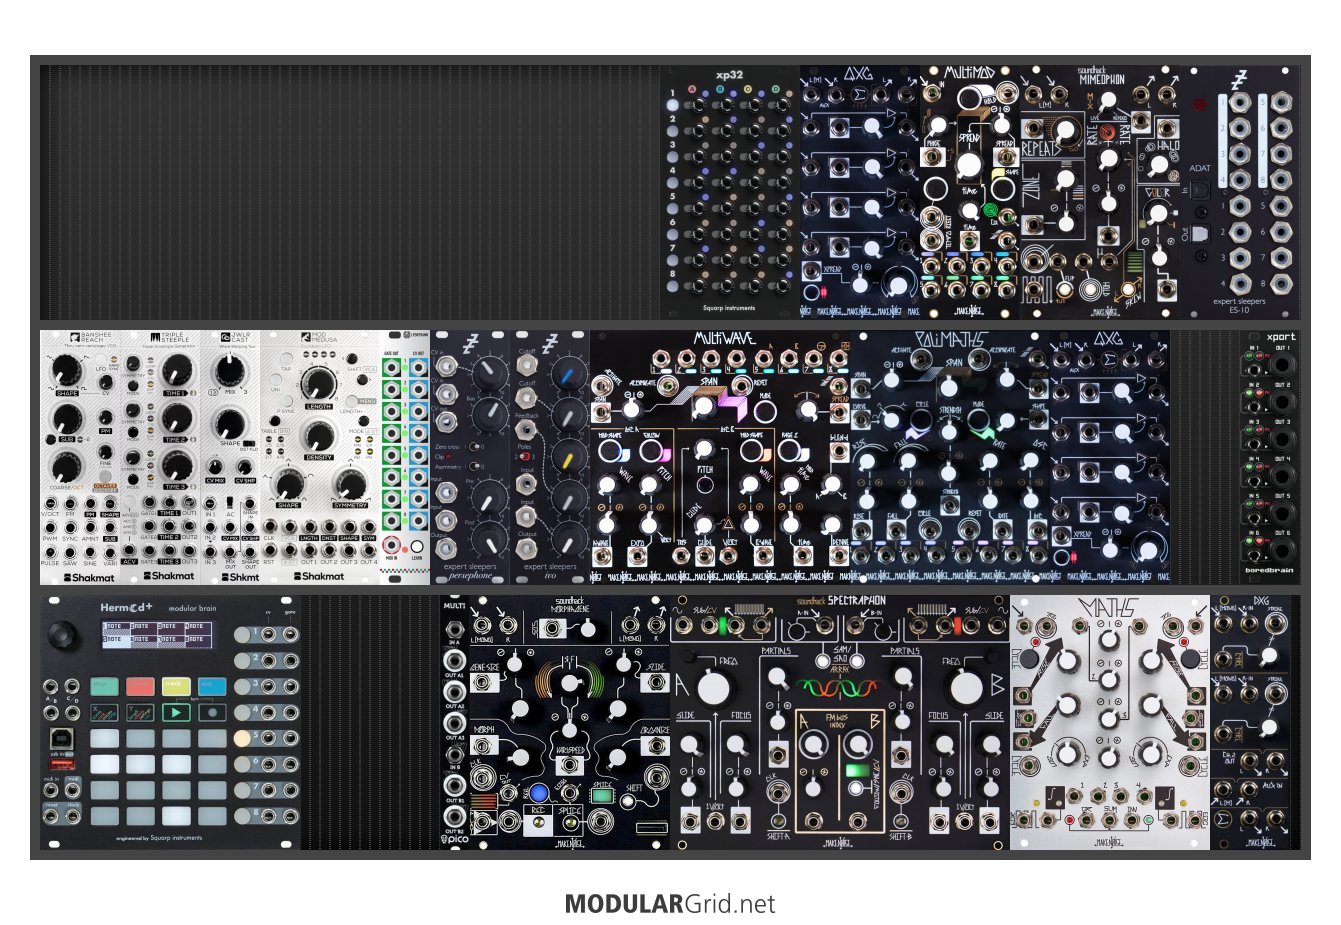Toggle the track 8 button on Hermod+
Screen dimensions: 1341x925
click(x=242, y=816)
